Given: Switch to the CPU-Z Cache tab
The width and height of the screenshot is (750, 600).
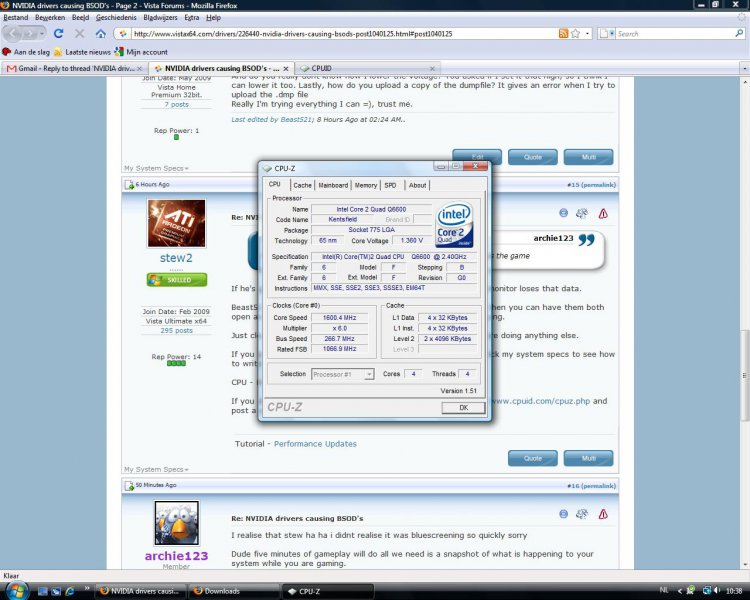Looking at the screenshot, I should point(302,185).
